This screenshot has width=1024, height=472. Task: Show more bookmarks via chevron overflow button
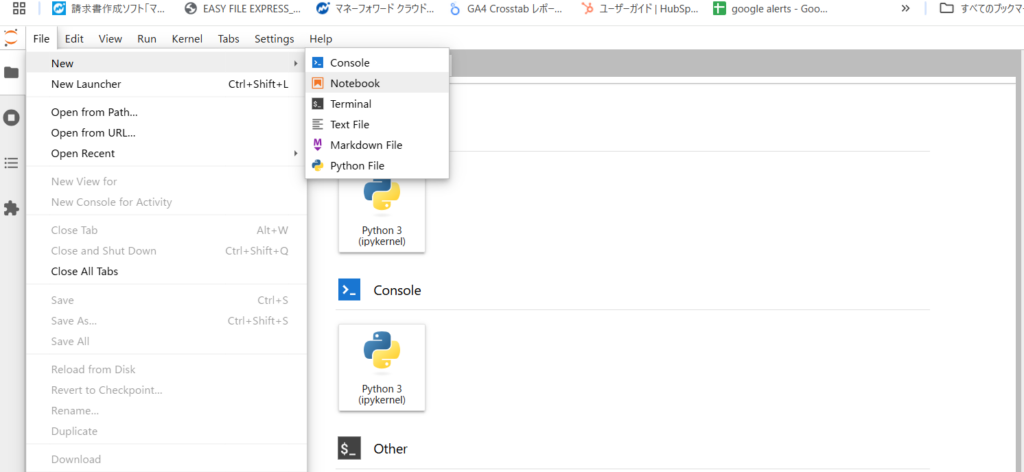(905, 8)
